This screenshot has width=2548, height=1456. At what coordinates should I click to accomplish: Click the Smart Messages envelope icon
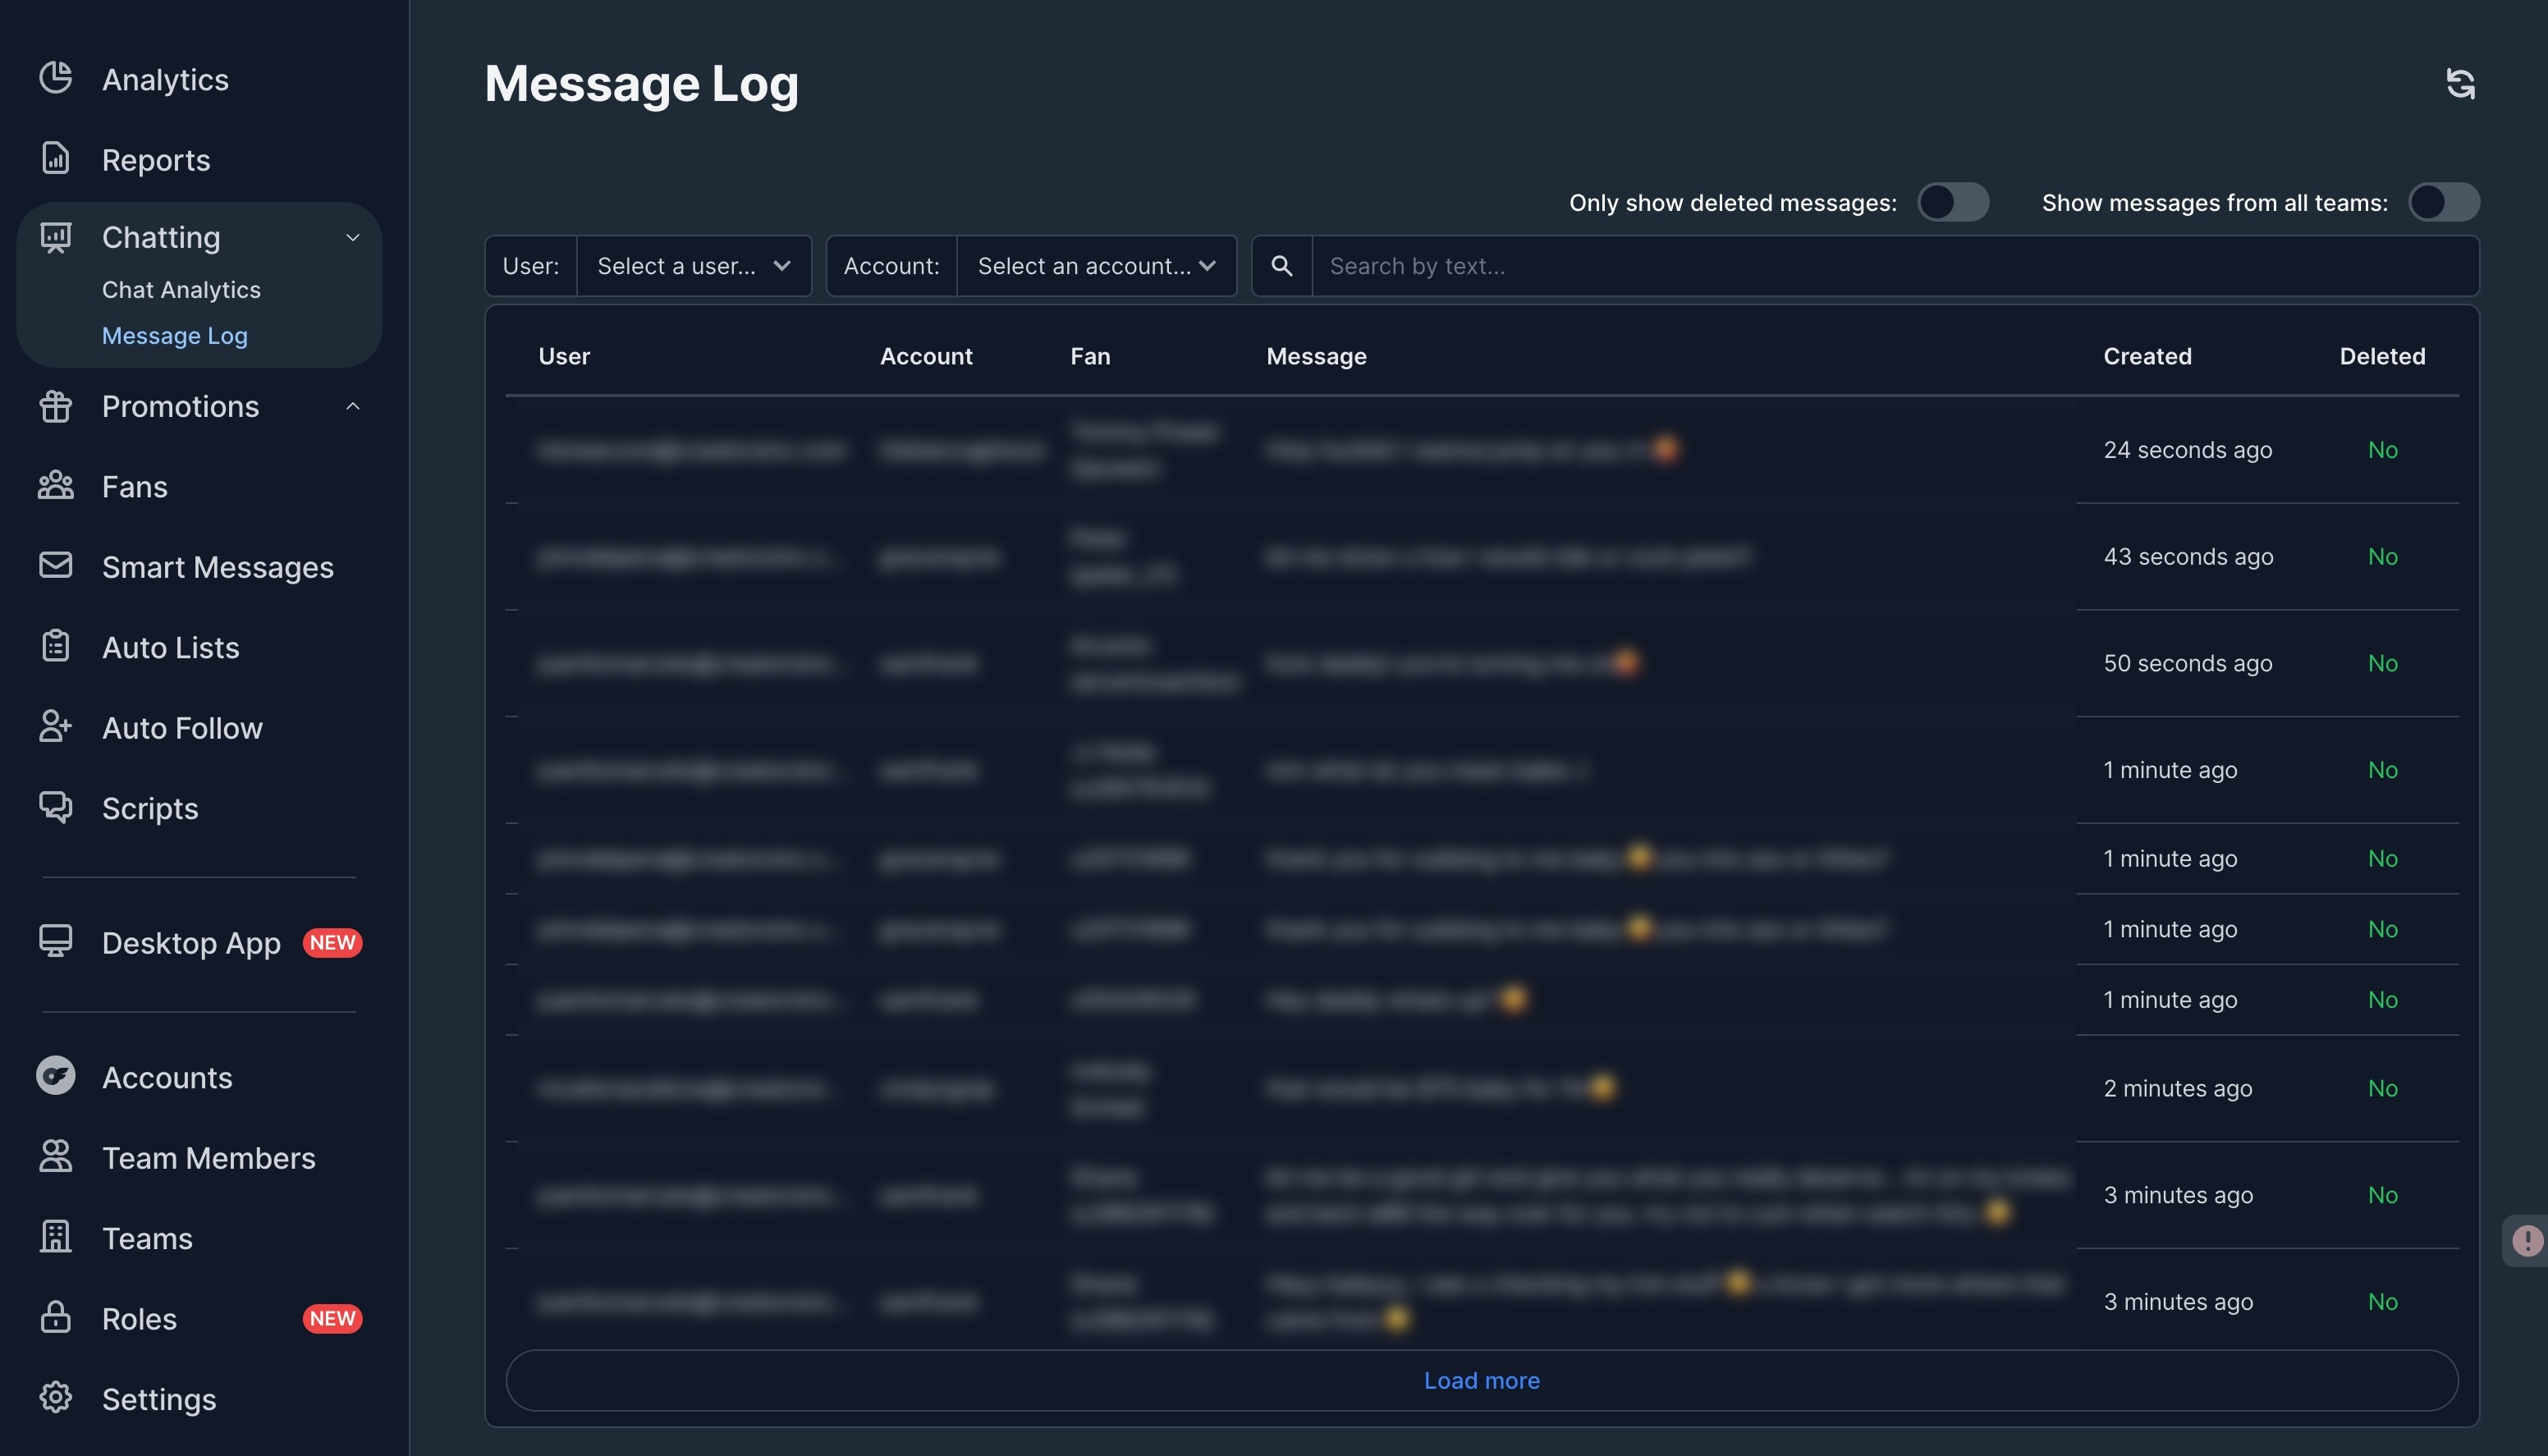[56, 566]
